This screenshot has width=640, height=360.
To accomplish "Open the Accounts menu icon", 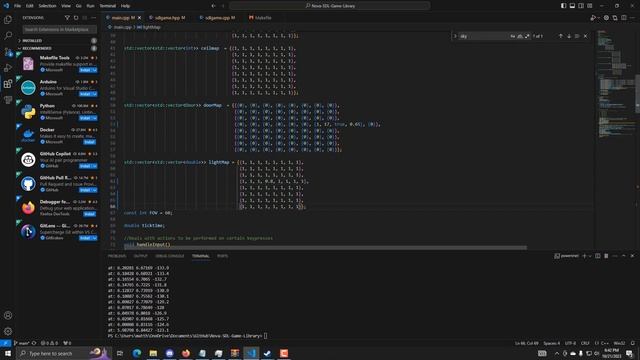I will [x=8, y=315].
